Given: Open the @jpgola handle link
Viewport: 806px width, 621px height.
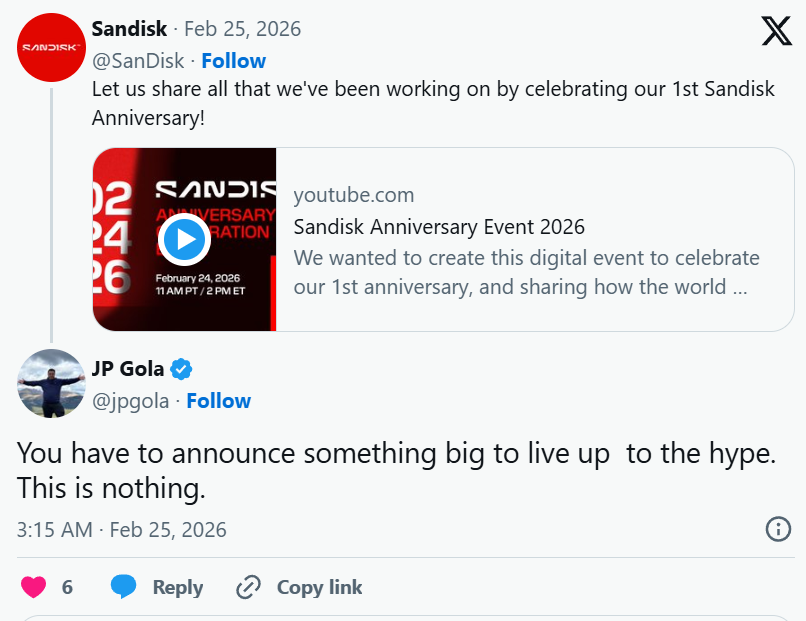Looking at the screenshot, I should point(133,401).
